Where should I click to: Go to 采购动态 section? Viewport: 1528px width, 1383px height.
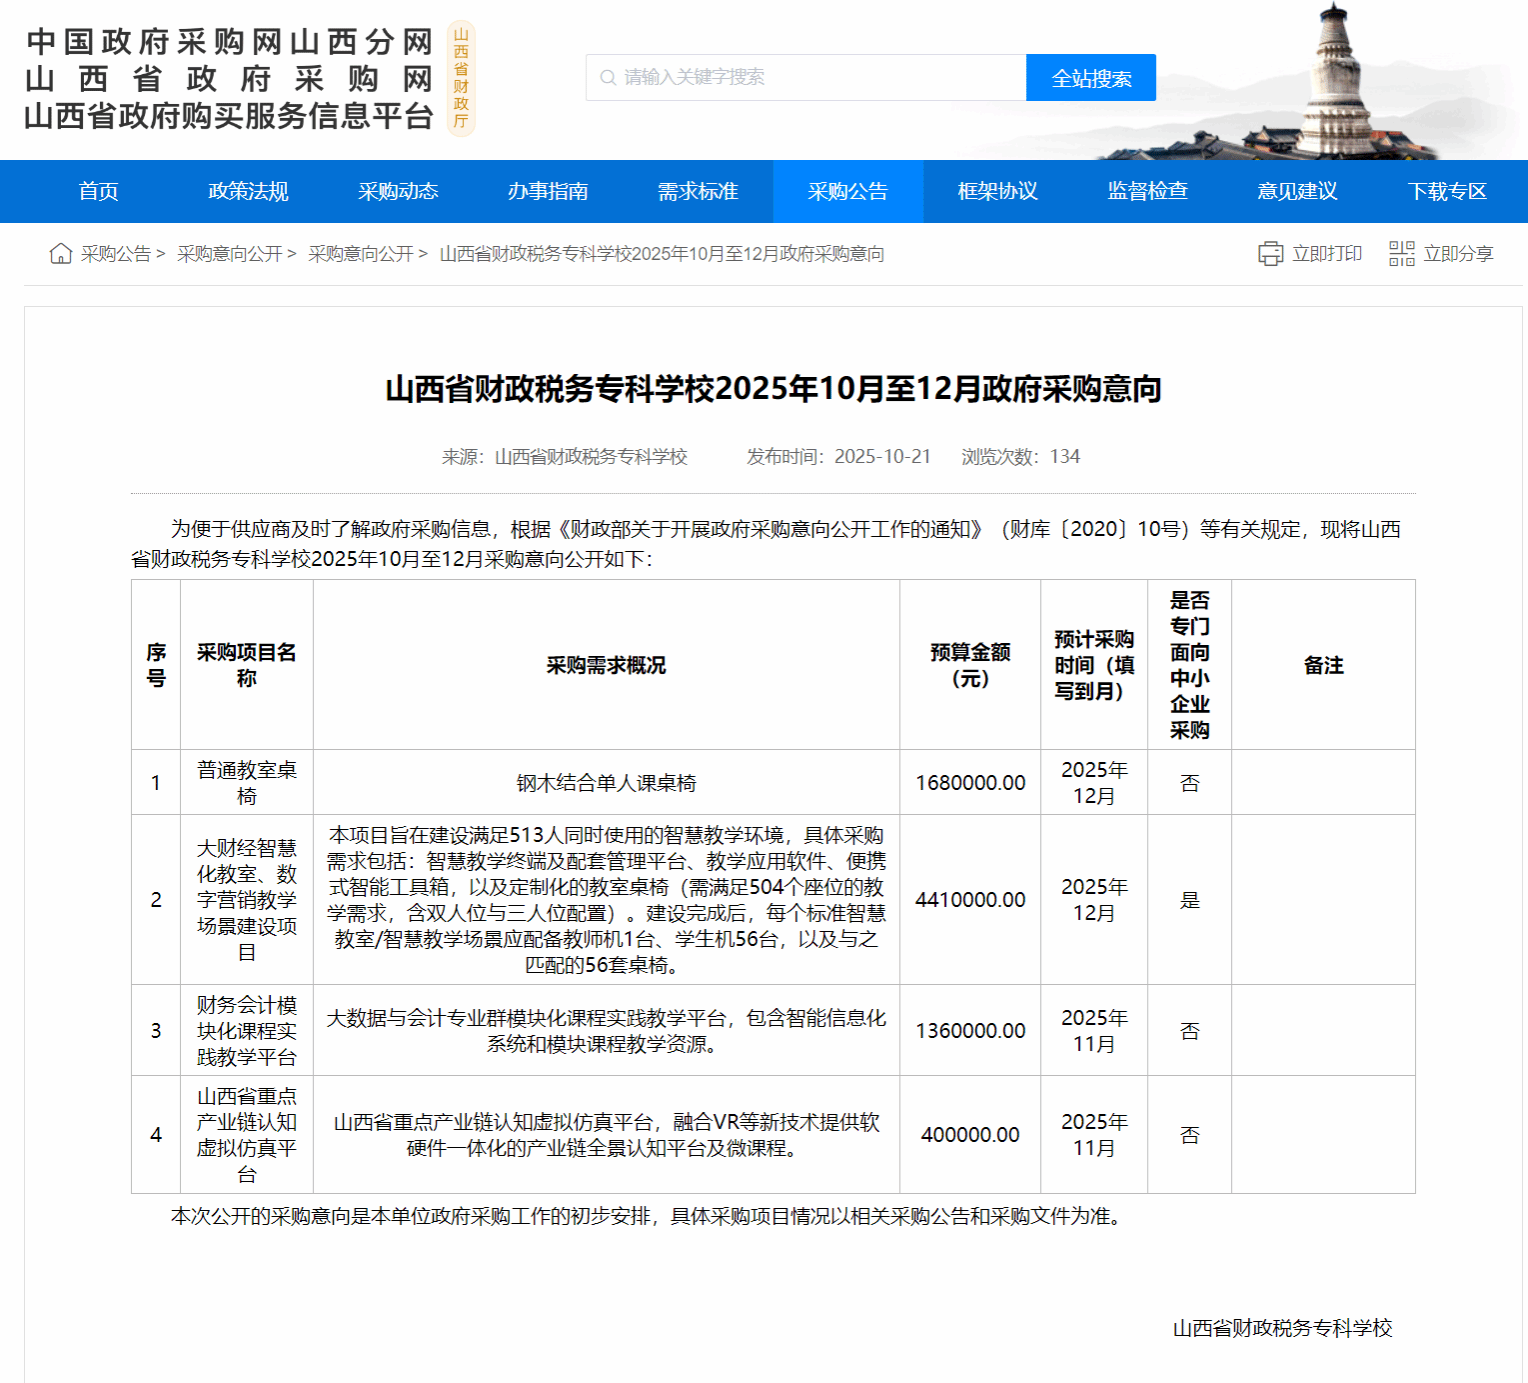[x=398, y=191]
